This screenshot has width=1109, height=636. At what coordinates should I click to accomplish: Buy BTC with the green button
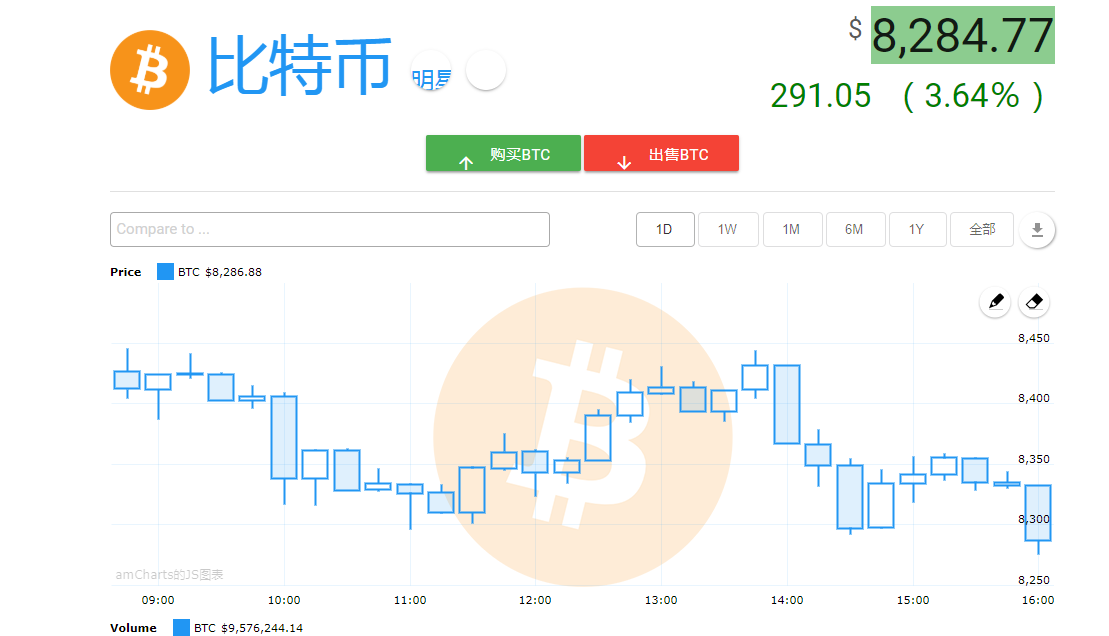[x=503, y=154]
